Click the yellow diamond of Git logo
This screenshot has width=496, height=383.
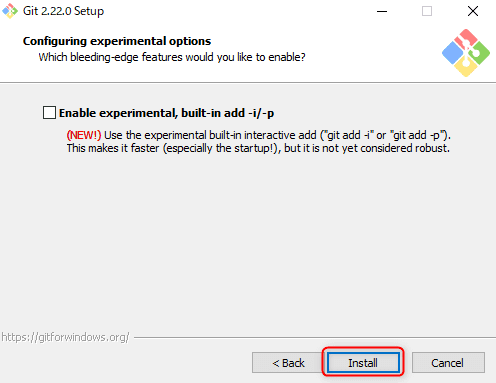pyautogui.click(x=466, y=67)
